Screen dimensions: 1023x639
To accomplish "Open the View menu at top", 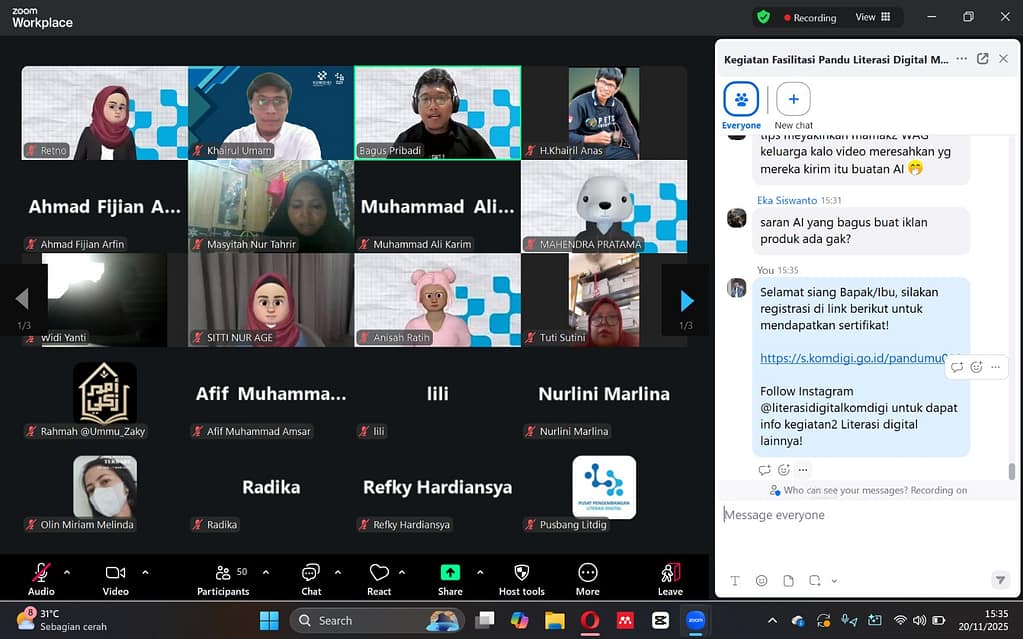I will coord(870,17).
